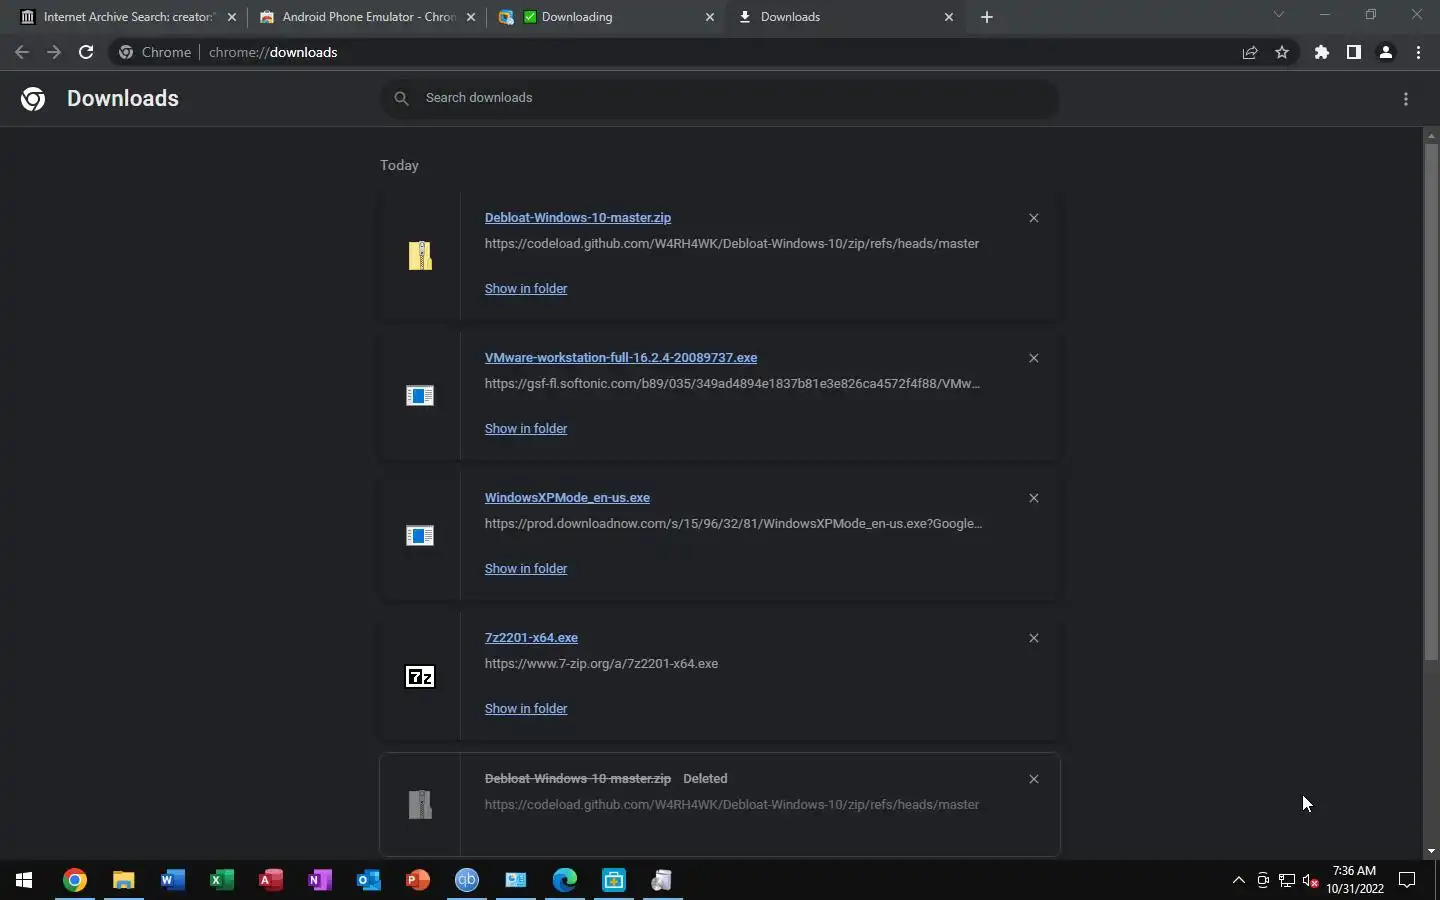The image size is (1440, 900).
Task: Open PowerPoint from the taskbar
Action: pos(418,880)
